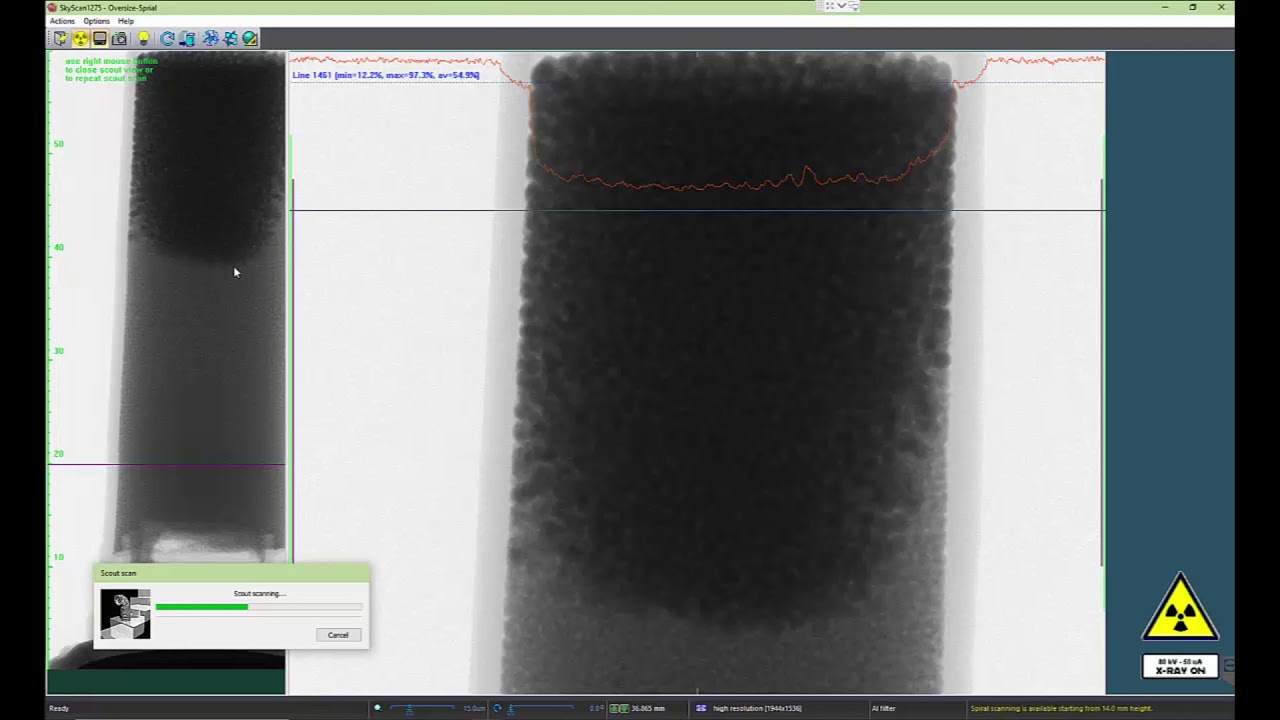Screen dimensions: 1280x720
Task: Open the Help menu
Action: click(125, 21)
